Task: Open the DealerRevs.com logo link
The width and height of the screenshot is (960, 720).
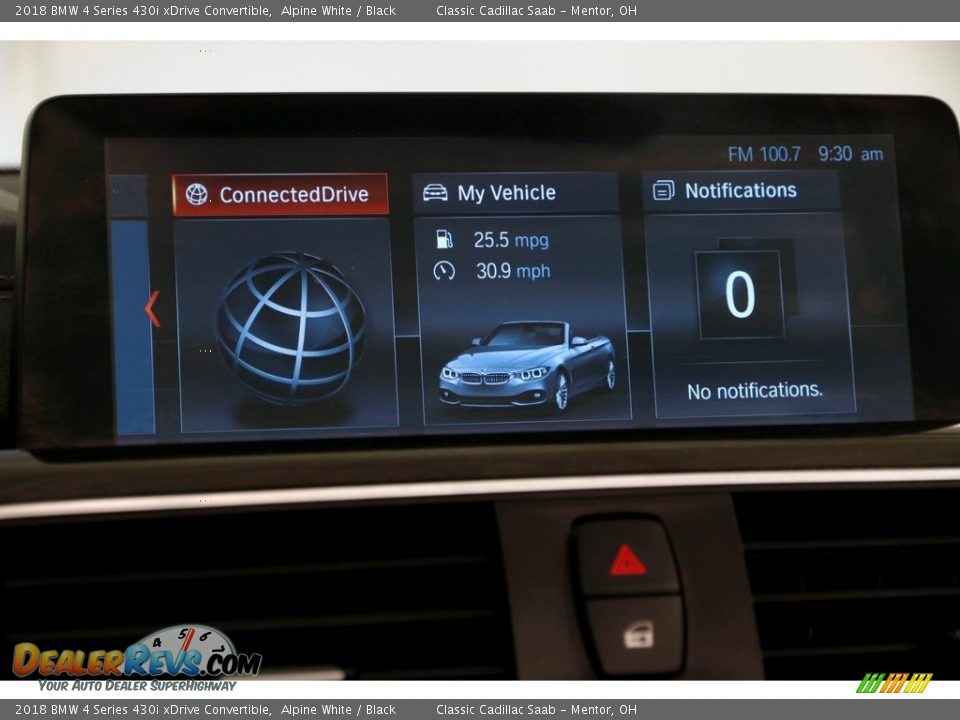Action: (x=136, y=660)
